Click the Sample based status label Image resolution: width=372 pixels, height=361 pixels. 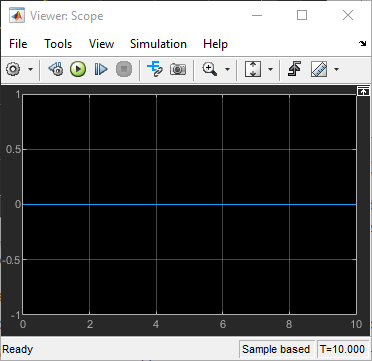[x=276, y=349]
